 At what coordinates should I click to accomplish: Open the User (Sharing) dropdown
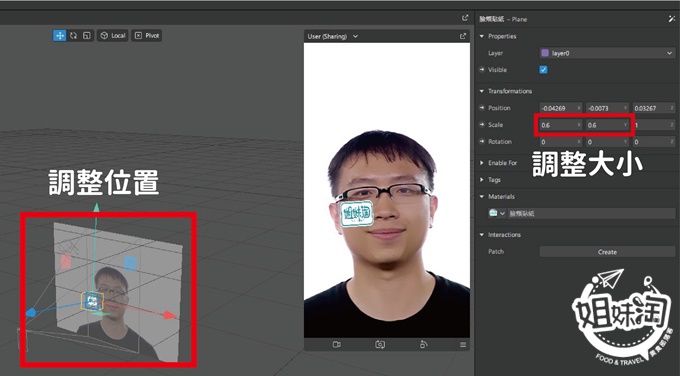[x=333, y=36]
